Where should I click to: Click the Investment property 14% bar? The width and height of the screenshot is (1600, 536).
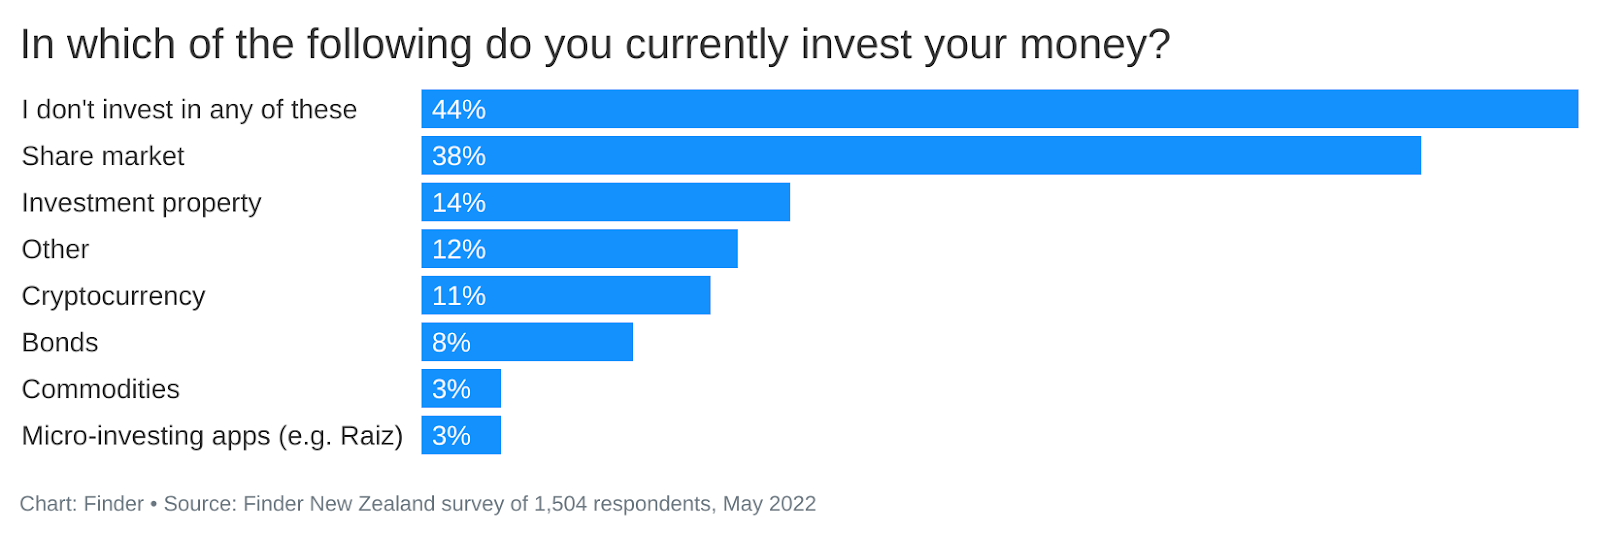[605, 202]
